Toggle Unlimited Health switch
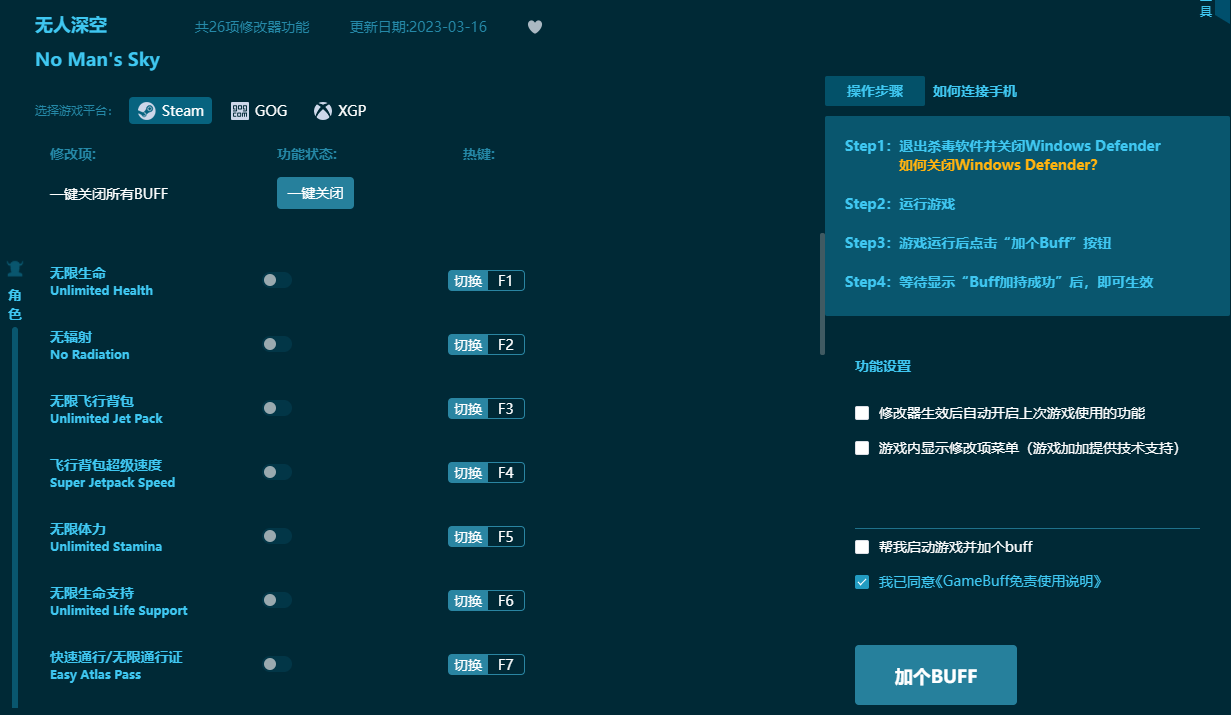This screenshot has height=715, width=1231. (x=277, y=280)
